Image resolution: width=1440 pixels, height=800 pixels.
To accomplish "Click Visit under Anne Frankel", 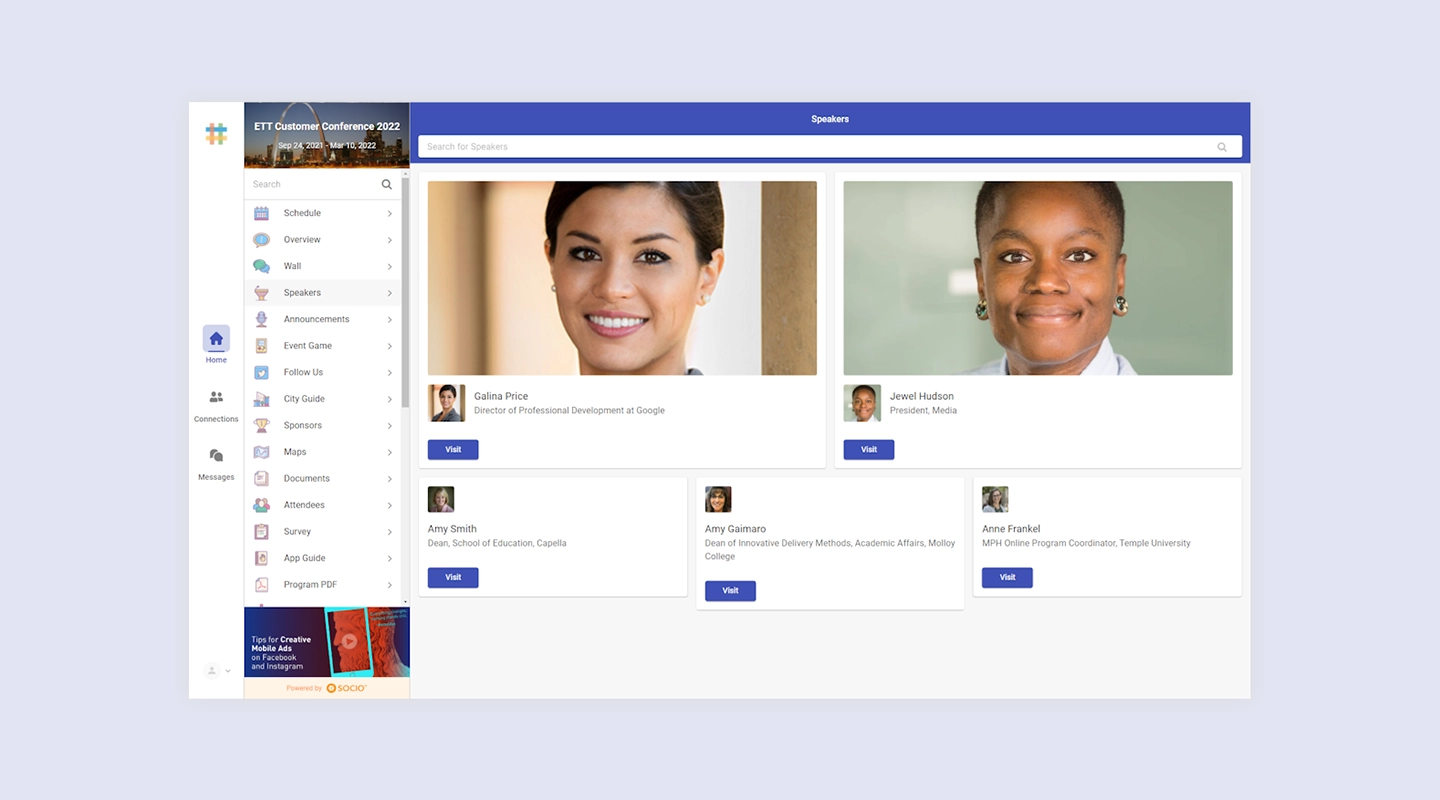I will pyautogui.click(x=1006, y=577).
